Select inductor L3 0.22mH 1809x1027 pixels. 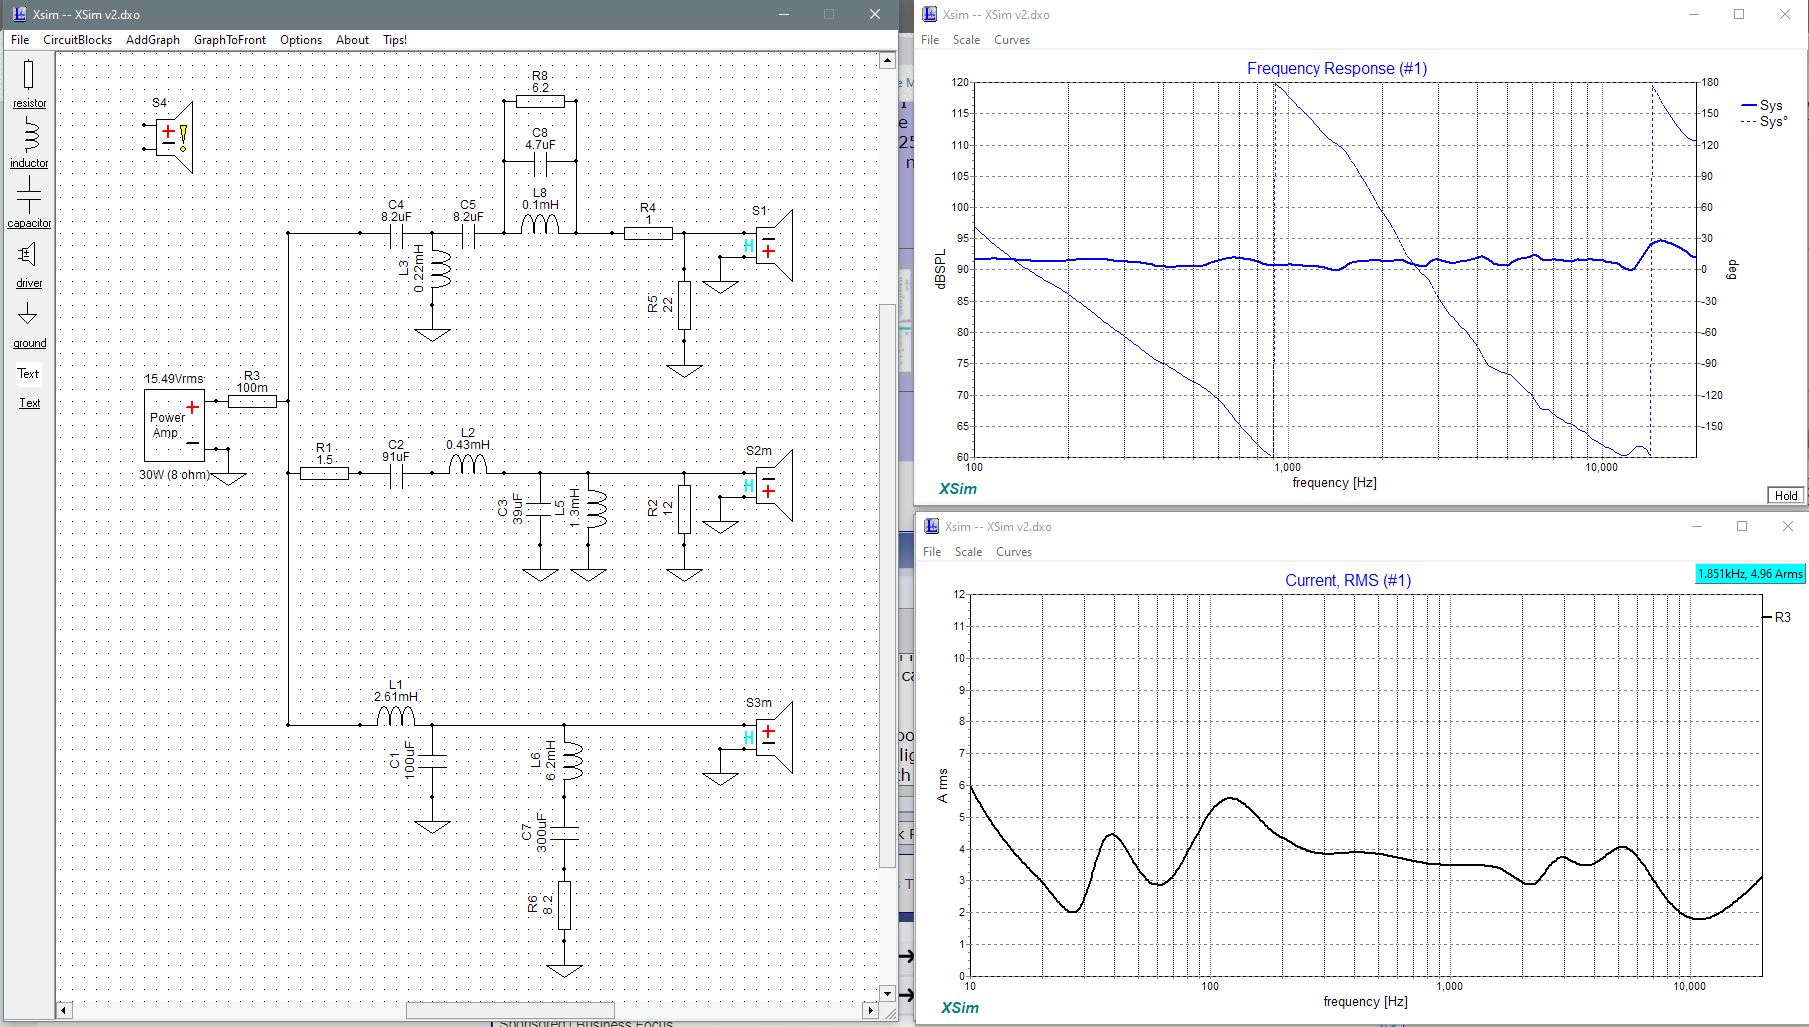[440, 269]
